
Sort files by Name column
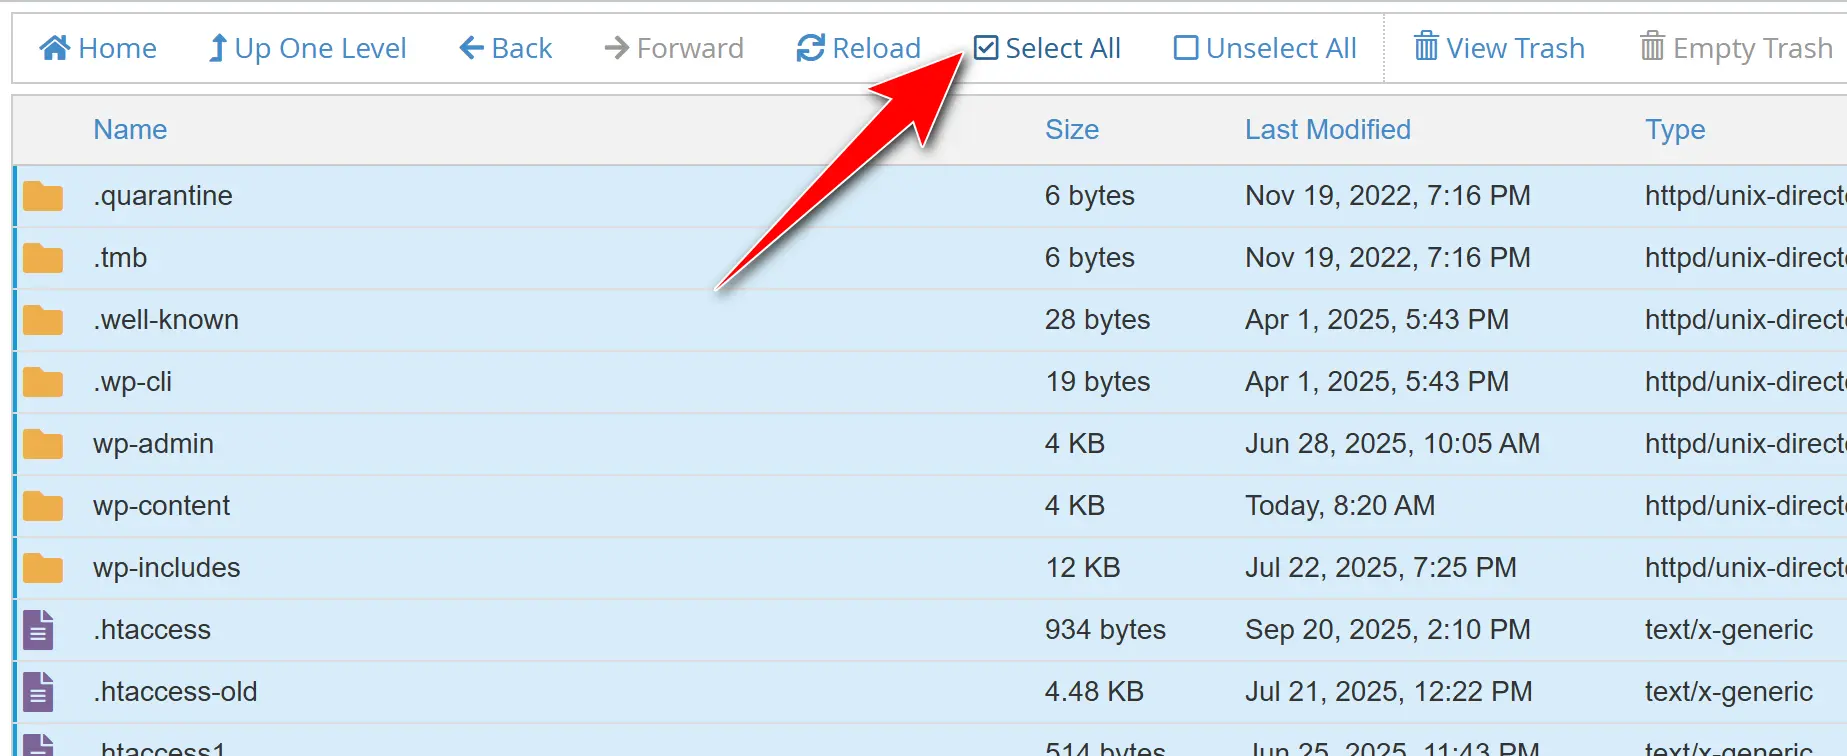click(130, 130)
